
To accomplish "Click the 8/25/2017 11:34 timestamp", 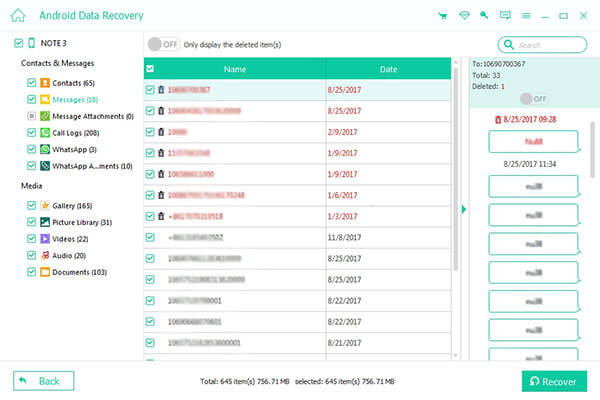I will click(530, 164).
